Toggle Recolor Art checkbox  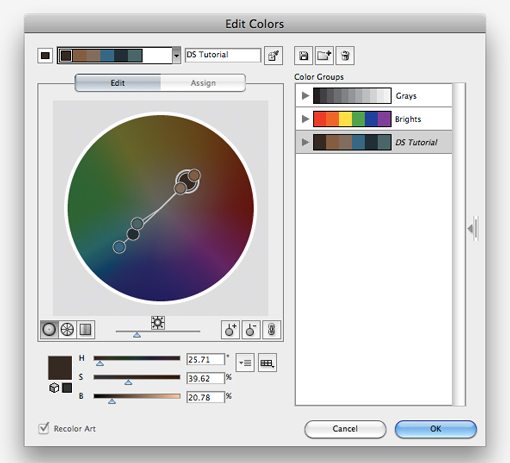pos(44,428)
